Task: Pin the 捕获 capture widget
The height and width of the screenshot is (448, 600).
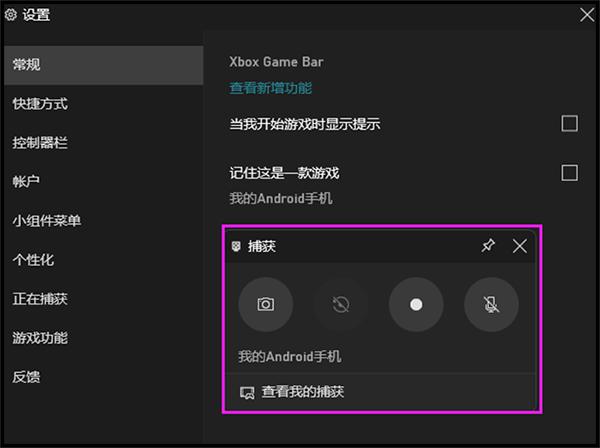Action: [x=488, y=246]
